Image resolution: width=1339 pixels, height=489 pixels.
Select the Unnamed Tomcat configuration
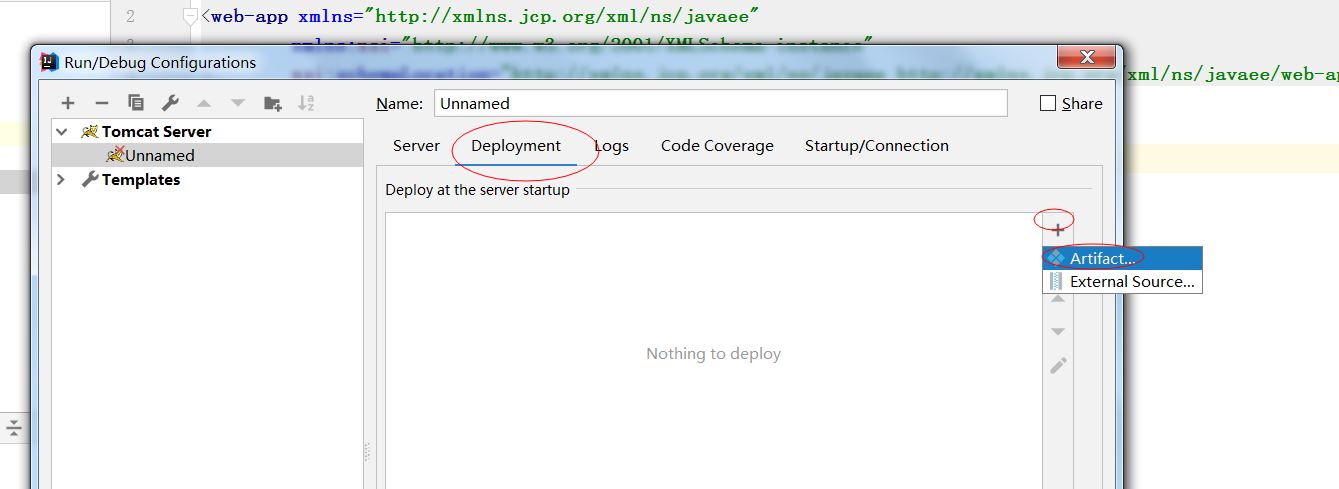tap(208, 155)
